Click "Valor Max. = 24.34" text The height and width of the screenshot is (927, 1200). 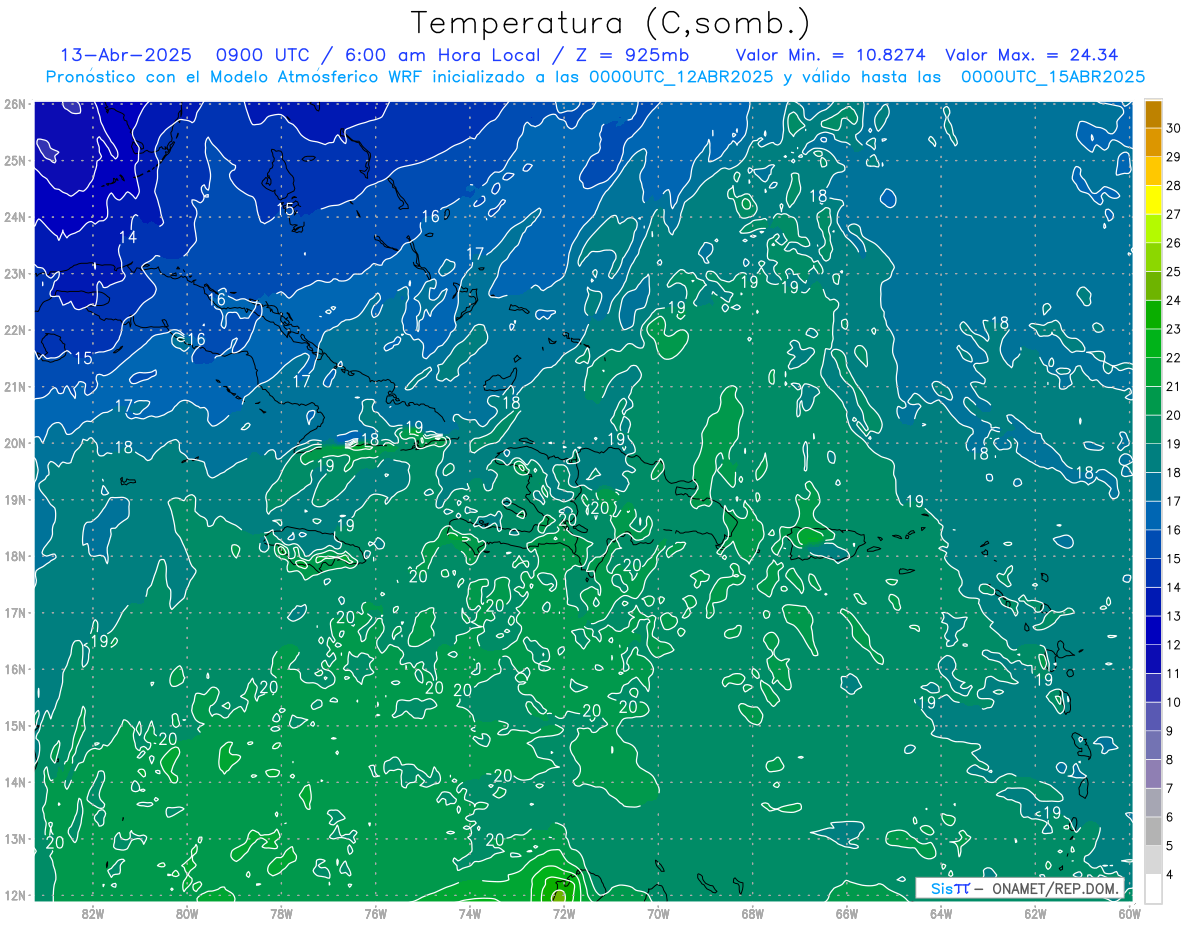coord(1031,55)
